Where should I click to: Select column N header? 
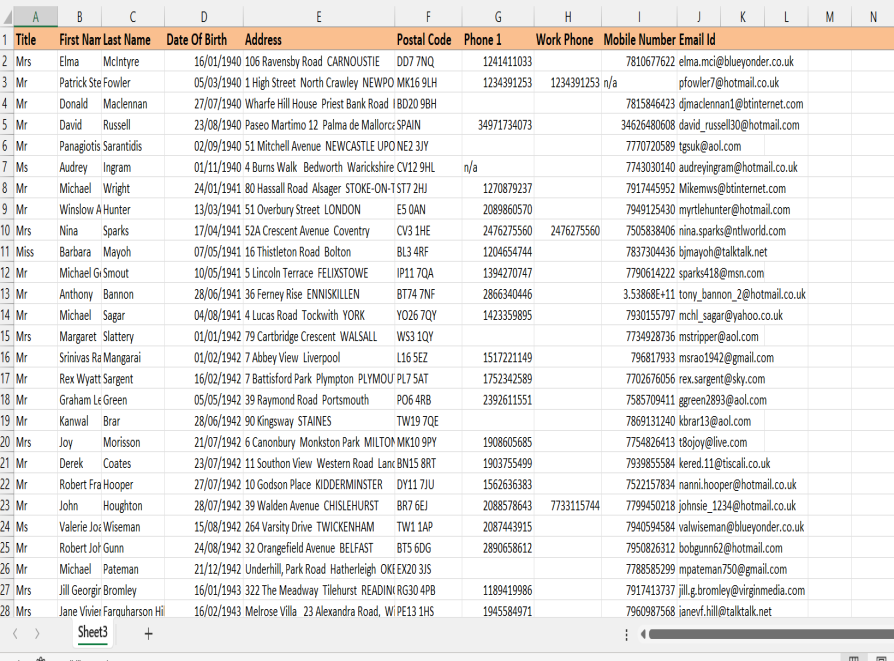[x=873, y=17]
